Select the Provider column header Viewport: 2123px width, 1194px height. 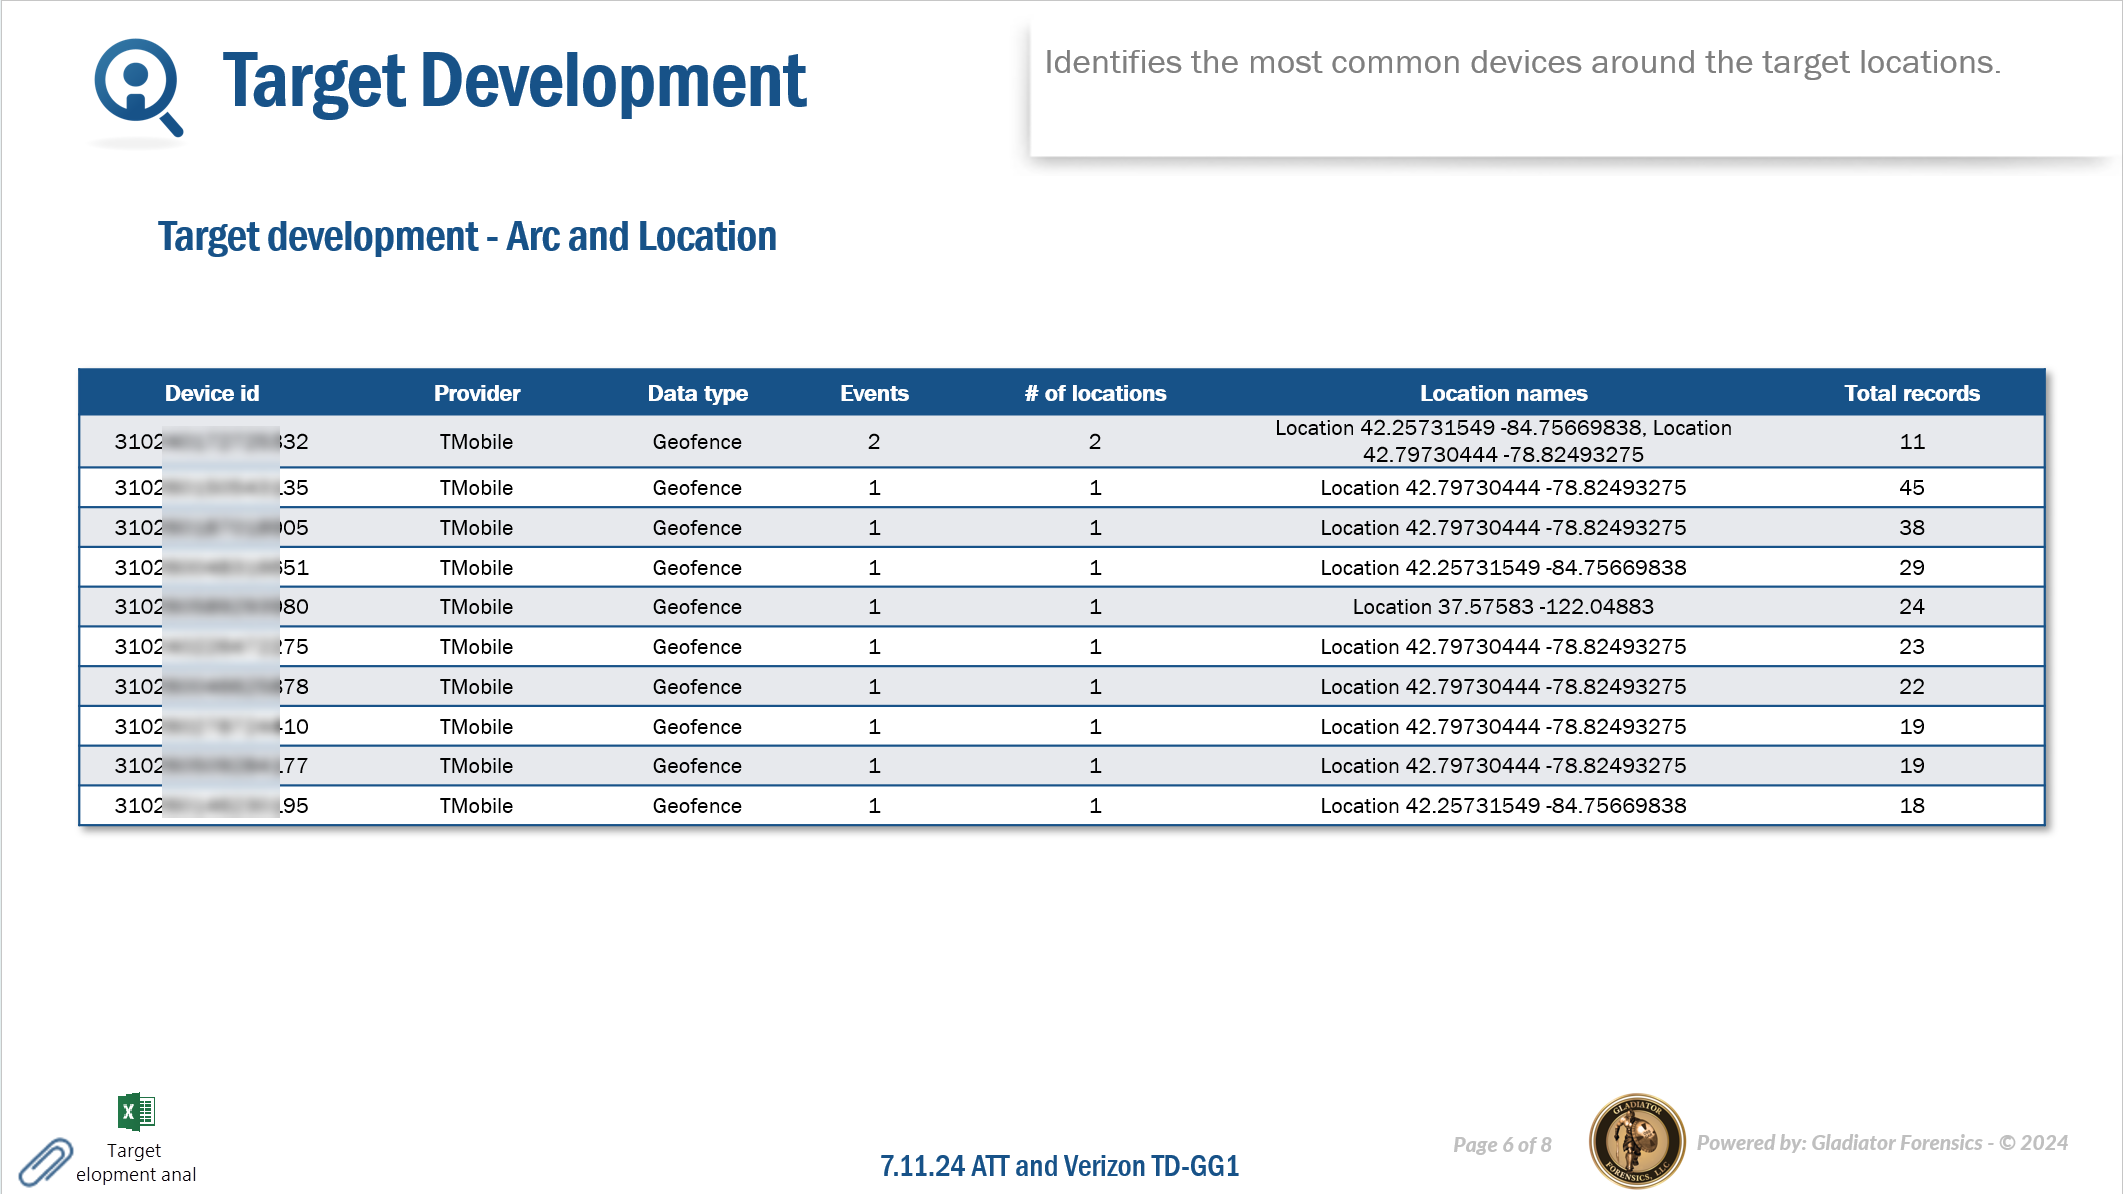click(x=476, y=393)
